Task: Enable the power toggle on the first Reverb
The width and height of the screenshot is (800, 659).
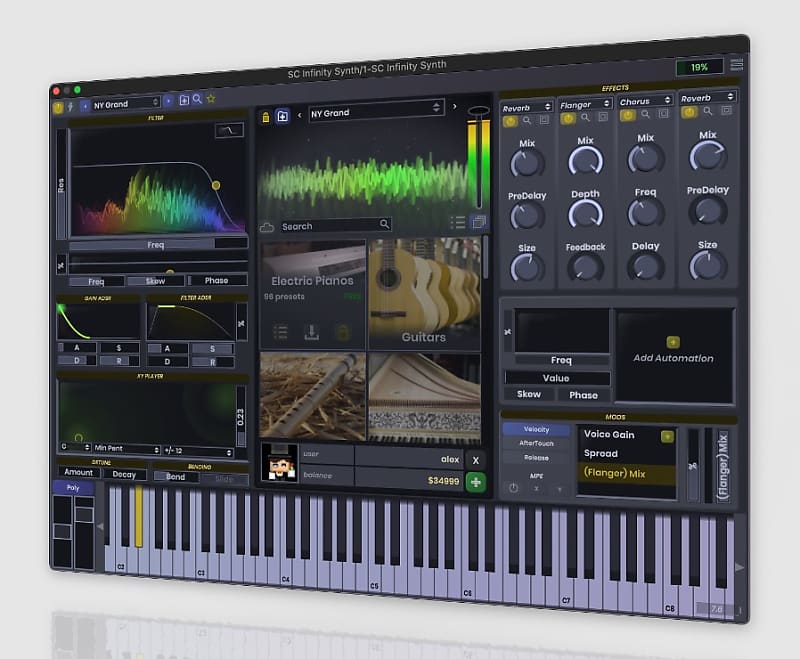Action: click(509, 120)
